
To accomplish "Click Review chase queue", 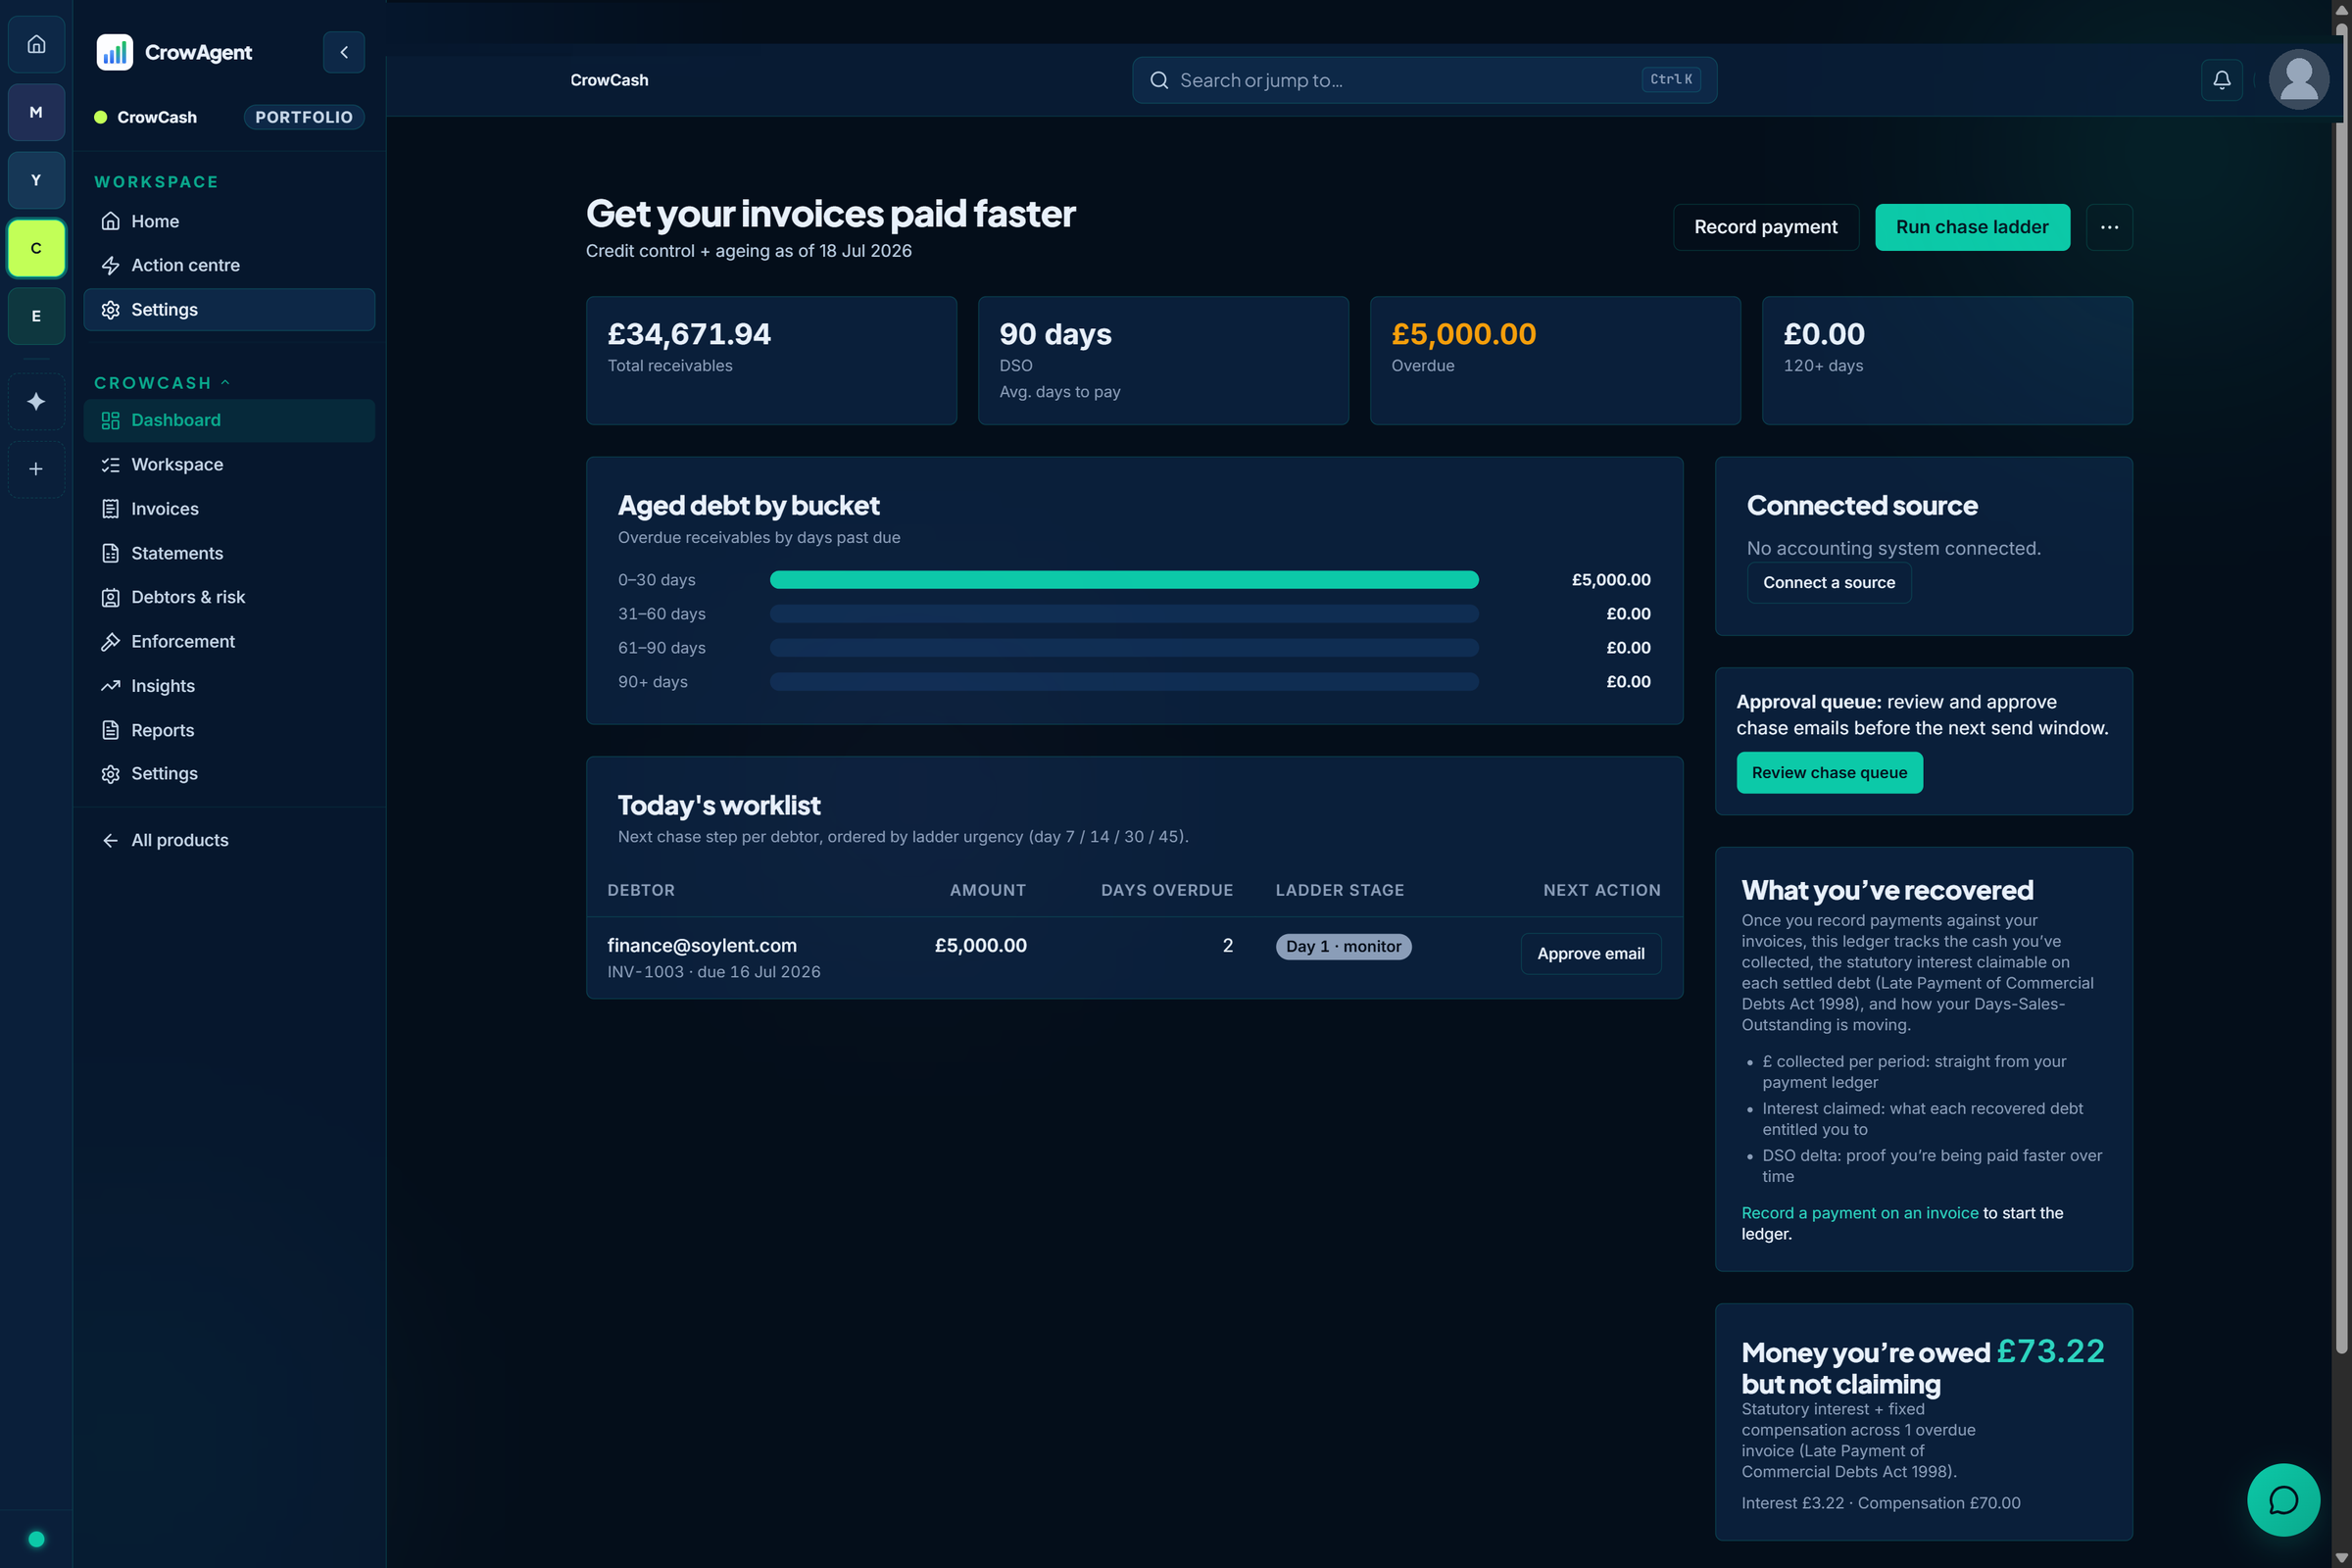I will pos(1829,773).
